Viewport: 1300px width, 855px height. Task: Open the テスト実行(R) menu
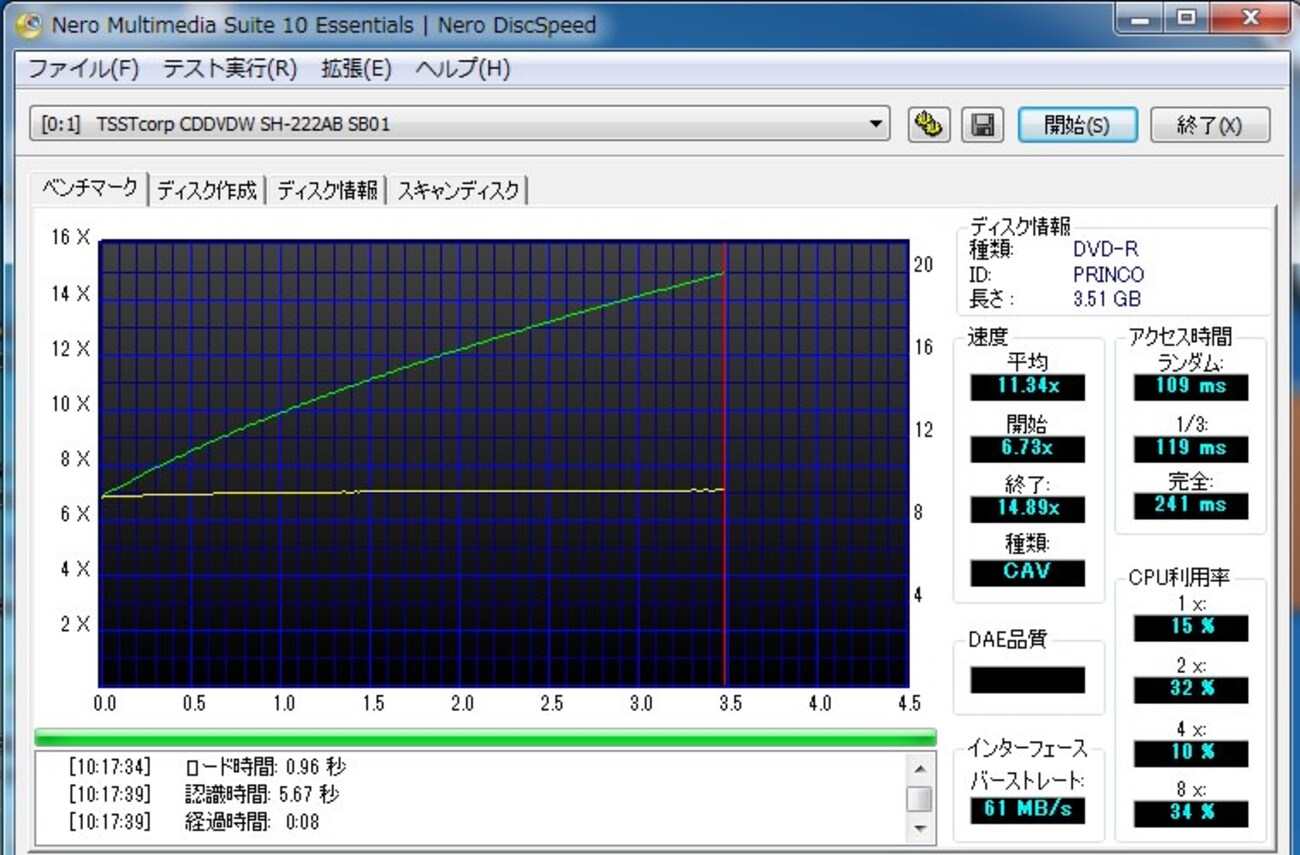coord(230,69)
